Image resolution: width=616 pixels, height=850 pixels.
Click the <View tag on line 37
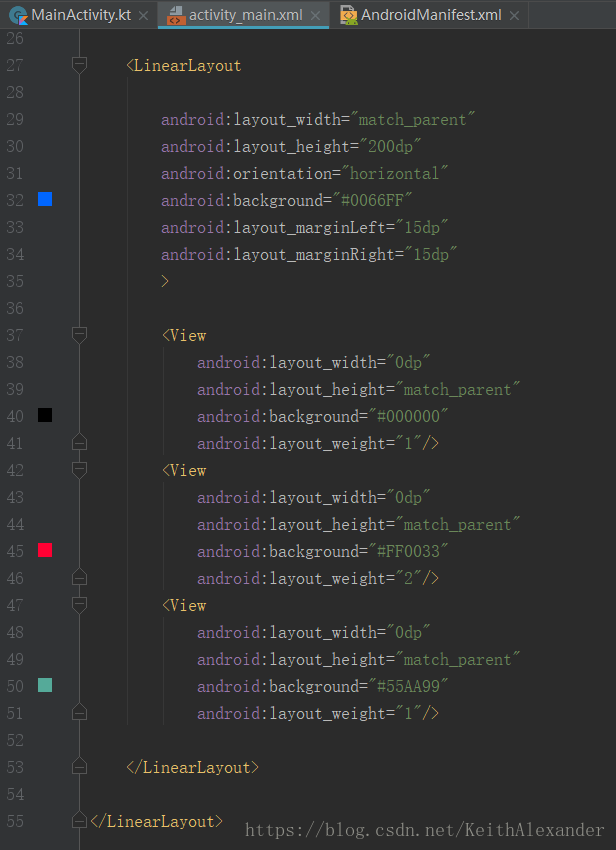click(184, 336)
